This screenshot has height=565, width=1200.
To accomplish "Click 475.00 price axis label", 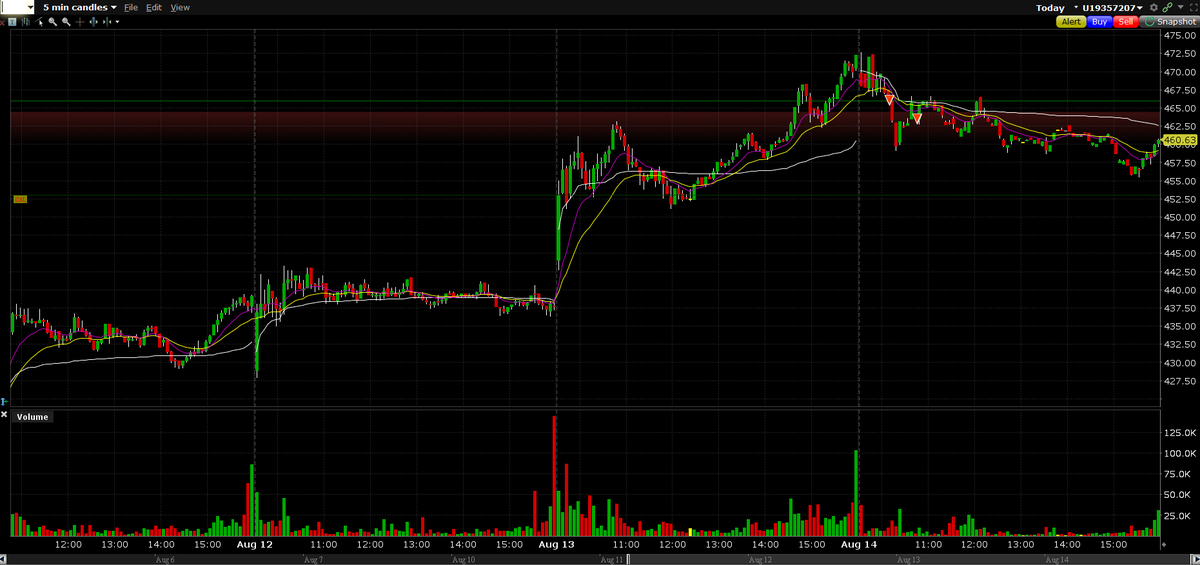I will (1180, 36).
